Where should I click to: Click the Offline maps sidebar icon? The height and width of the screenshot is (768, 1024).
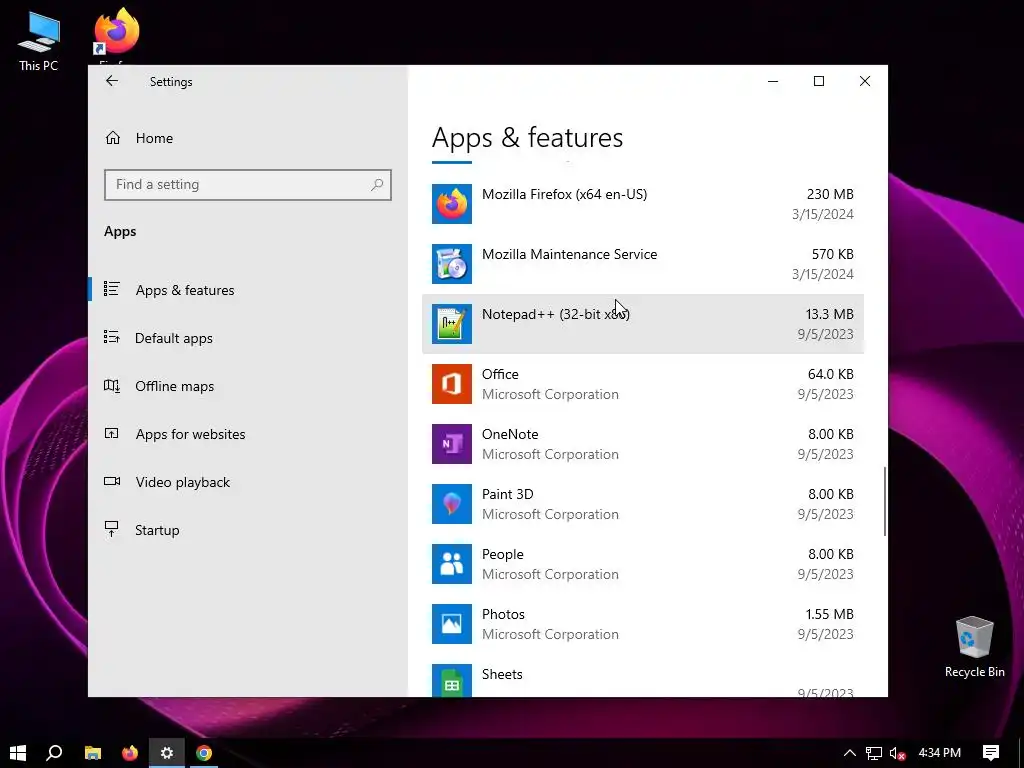[x=112, y=386]
